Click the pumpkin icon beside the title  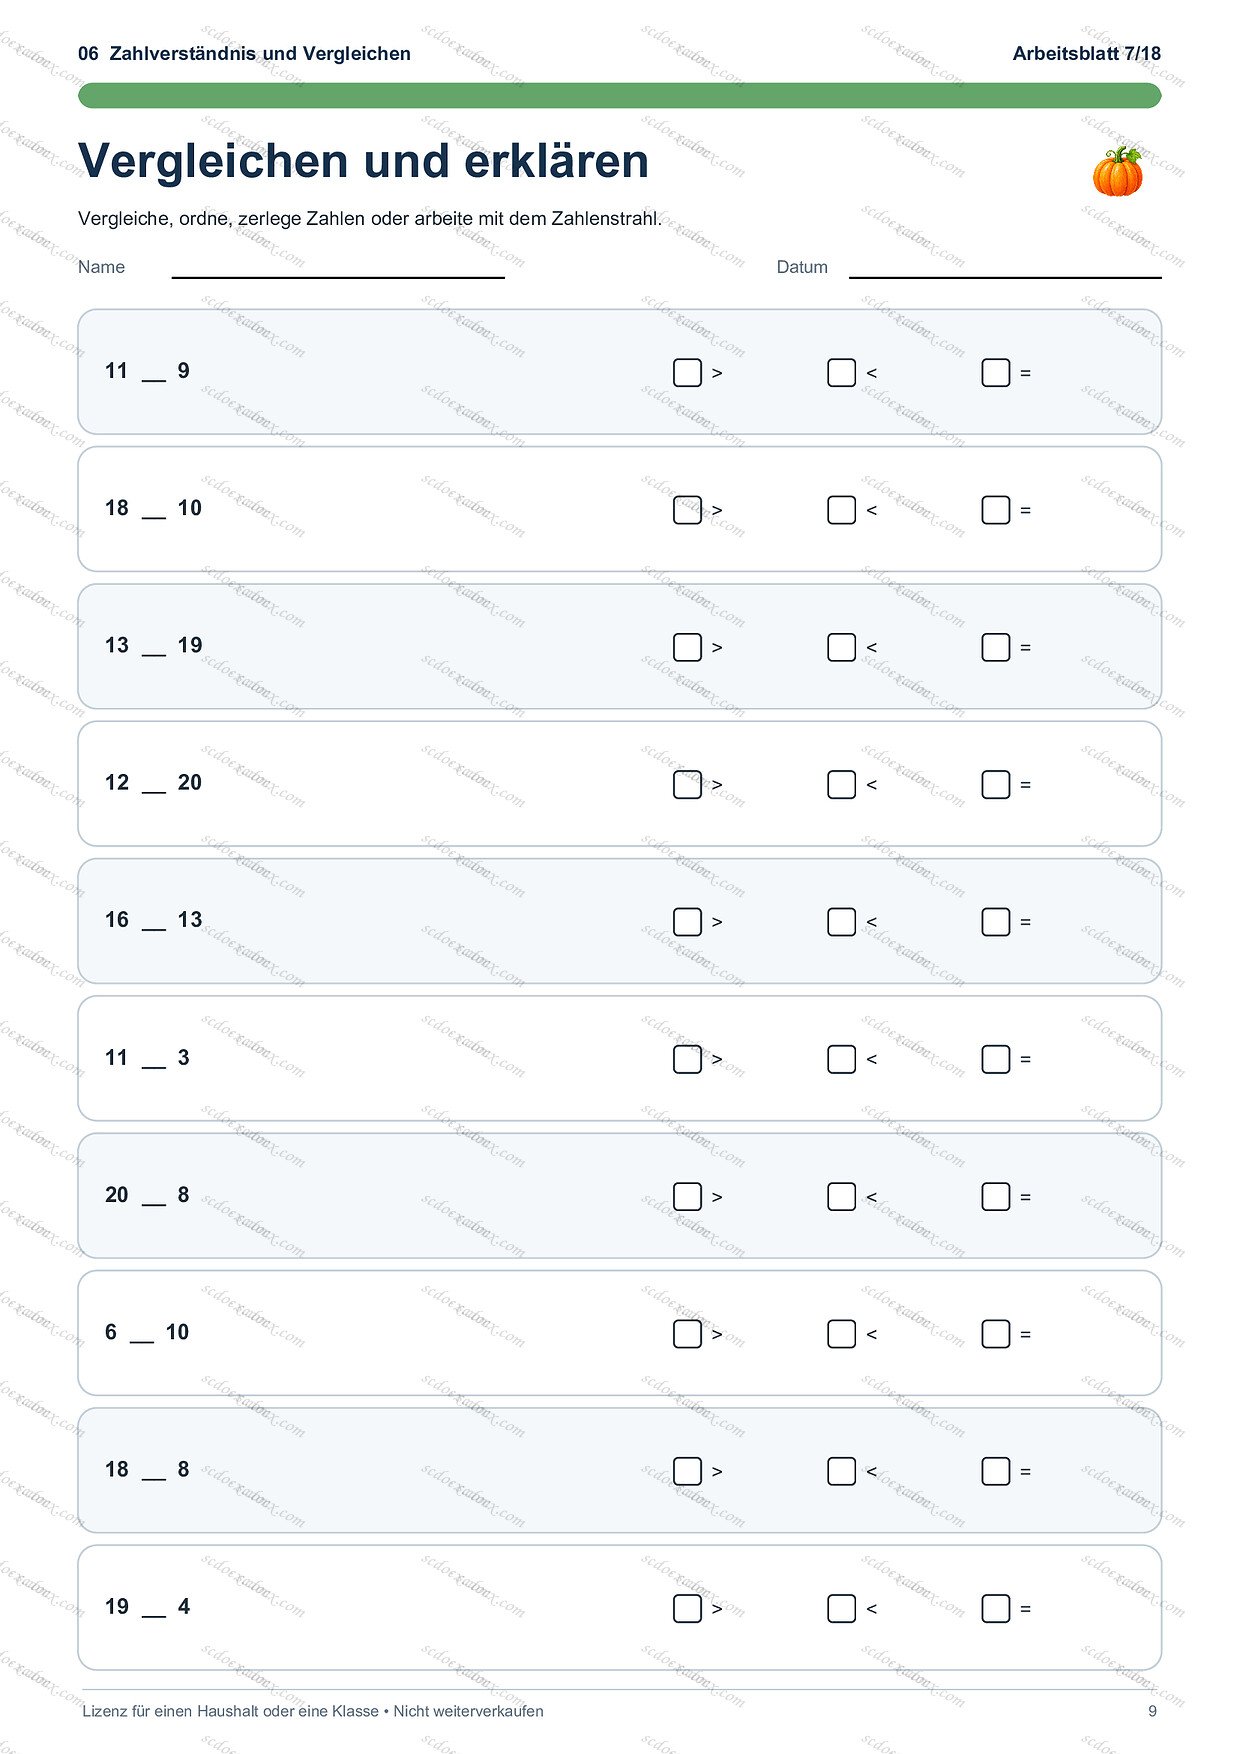click(1117, 171)
